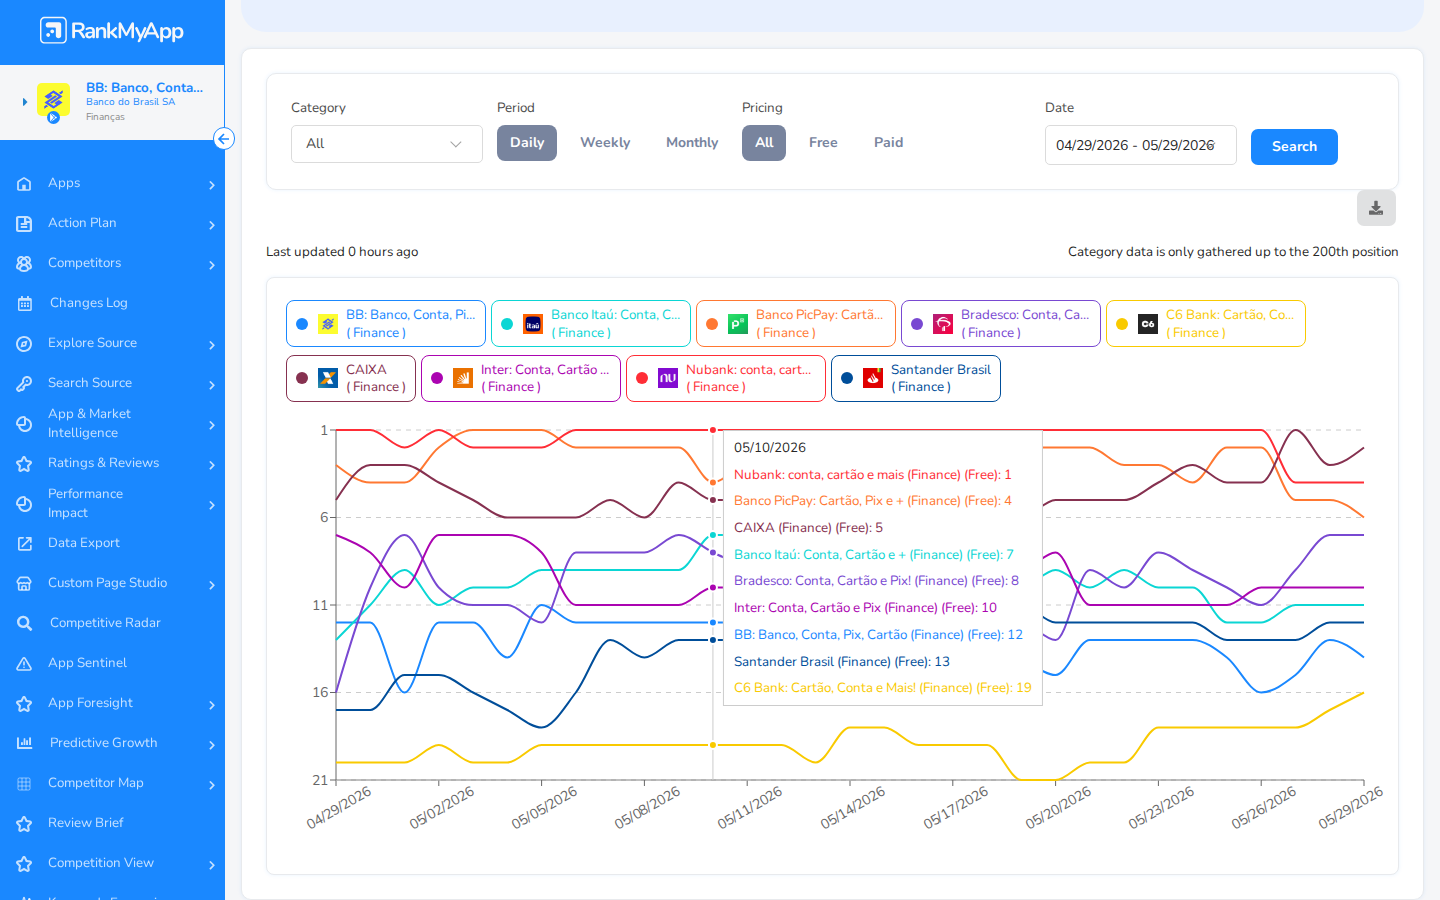The width and height of the screenshot is (1440, 900).
Task: Click the C6 Bank yellow legend dot
Action: click(1122, 324)
